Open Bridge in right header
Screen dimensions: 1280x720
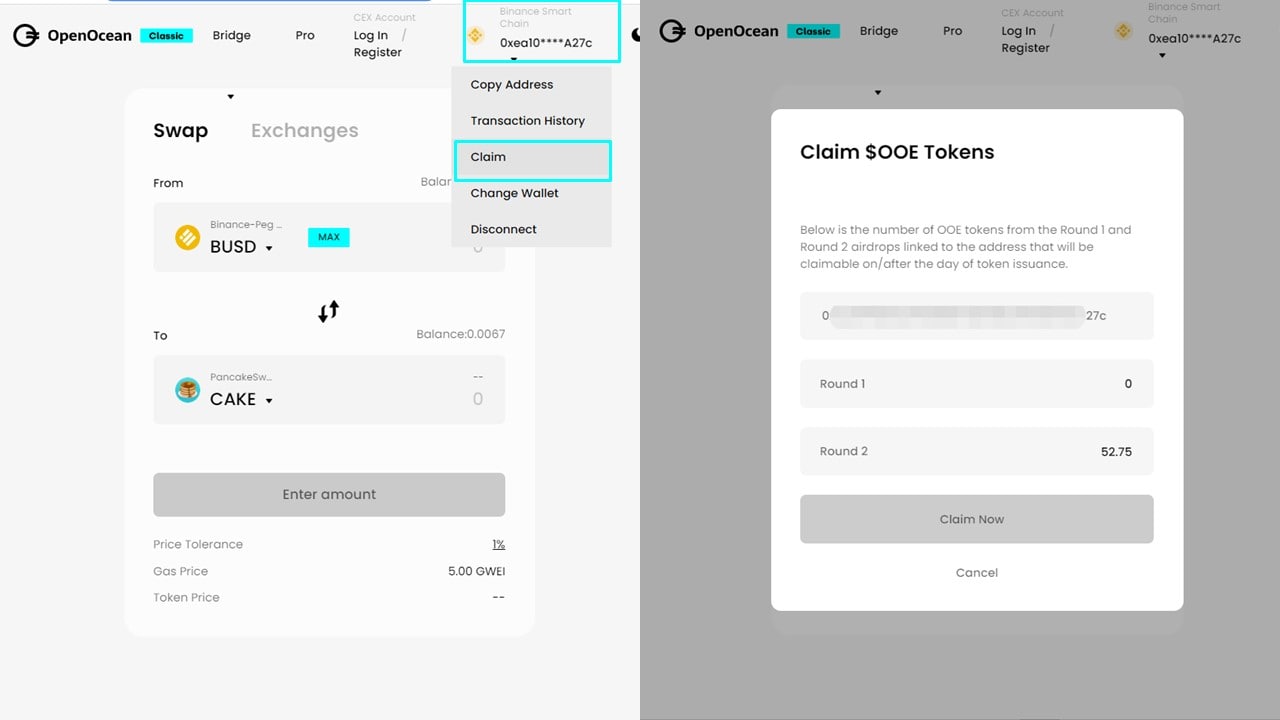pos(879,31)
